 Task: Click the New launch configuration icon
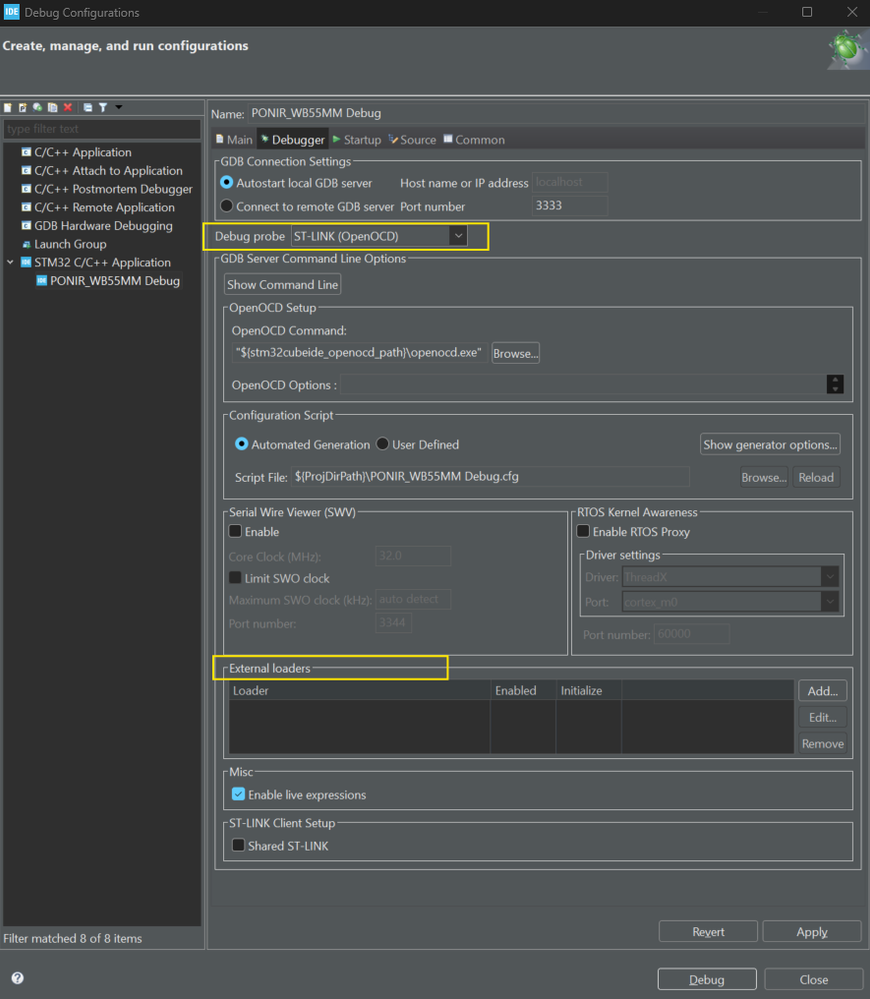pos(8,108)
